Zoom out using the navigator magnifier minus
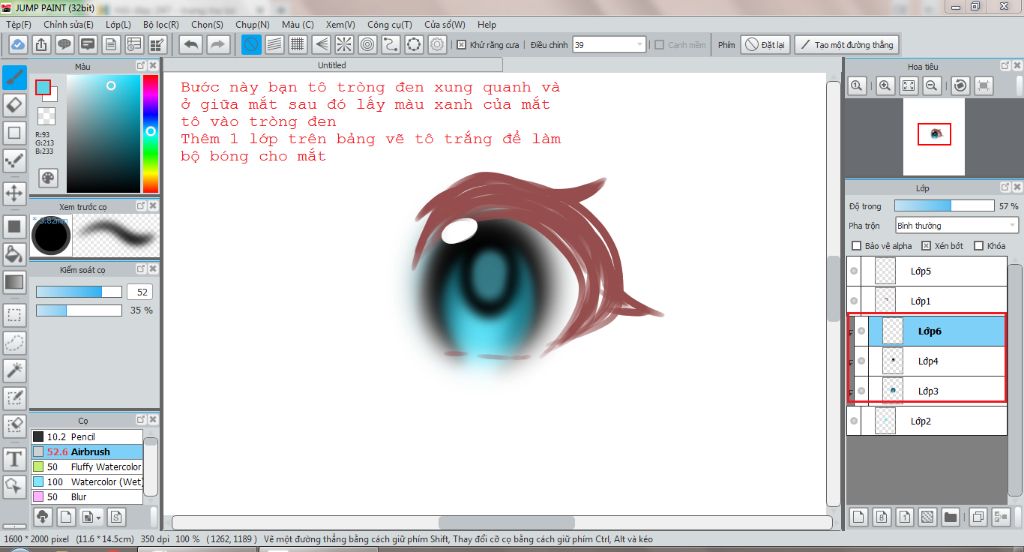The width and height of the screenshot is (1024, 552). 932,86
